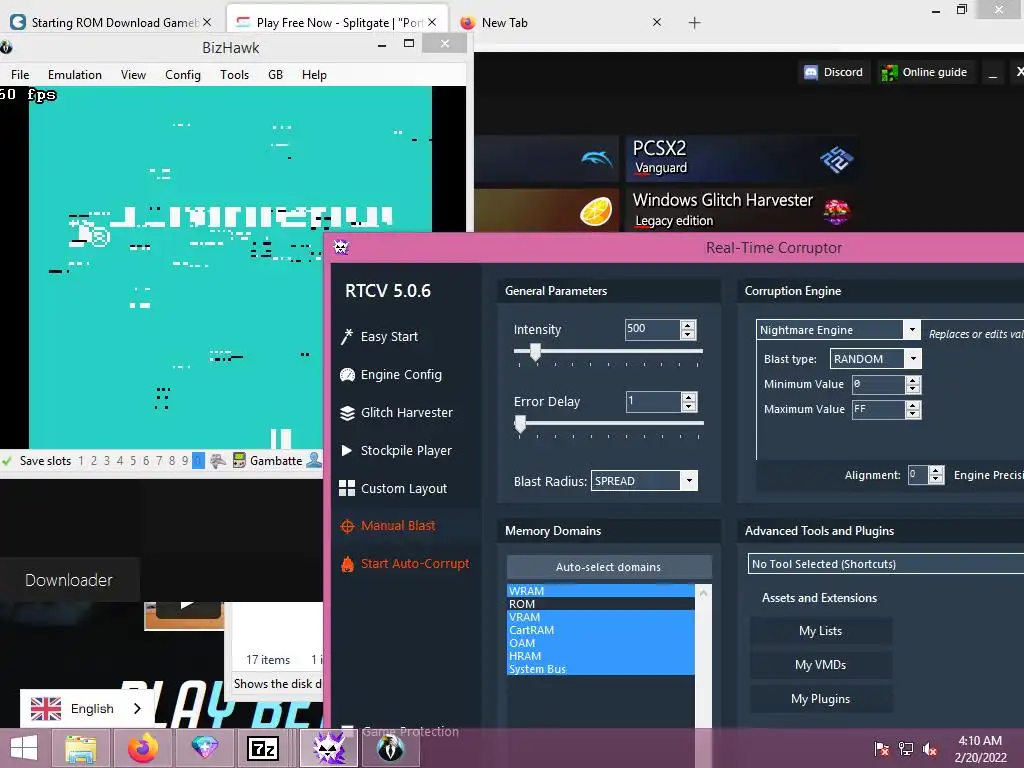Click the orange citrus emulator icon

(x=596, y=210)
